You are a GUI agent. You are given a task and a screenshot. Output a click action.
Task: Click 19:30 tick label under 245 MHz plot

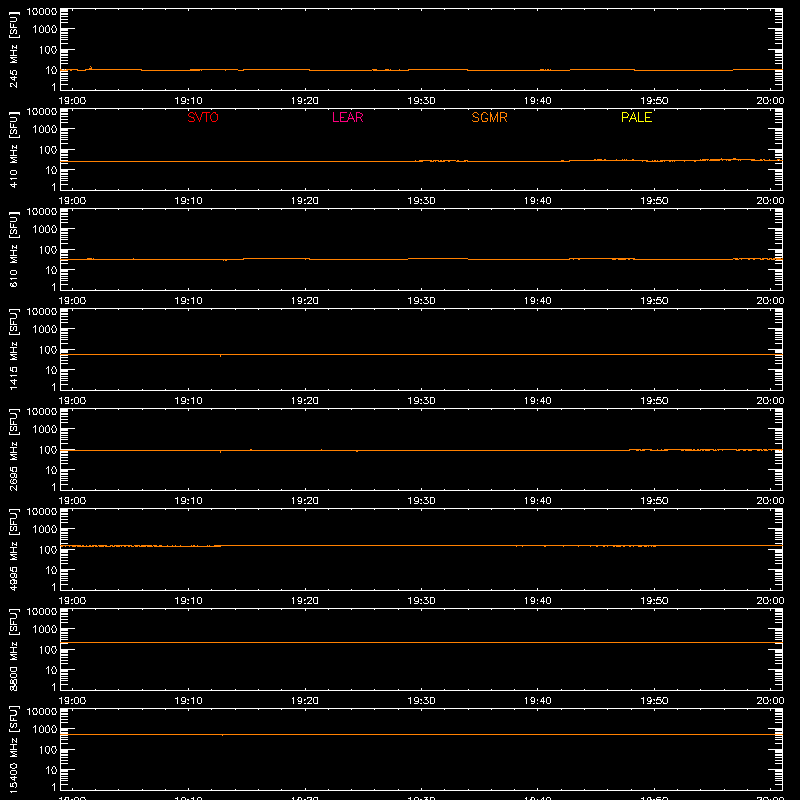tap(421, 101)
